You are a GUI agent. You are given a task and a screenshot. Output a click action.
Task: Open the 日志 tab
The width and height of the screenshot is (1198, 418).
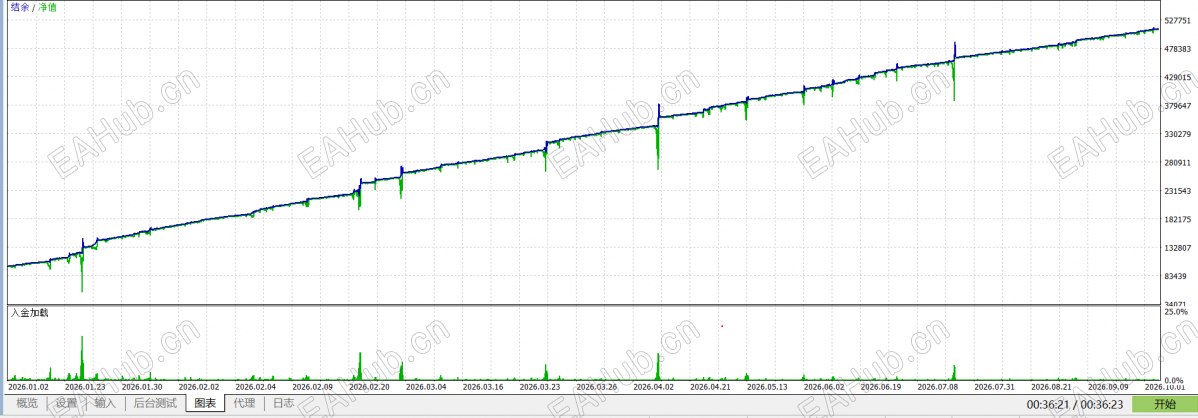point(283,403)
